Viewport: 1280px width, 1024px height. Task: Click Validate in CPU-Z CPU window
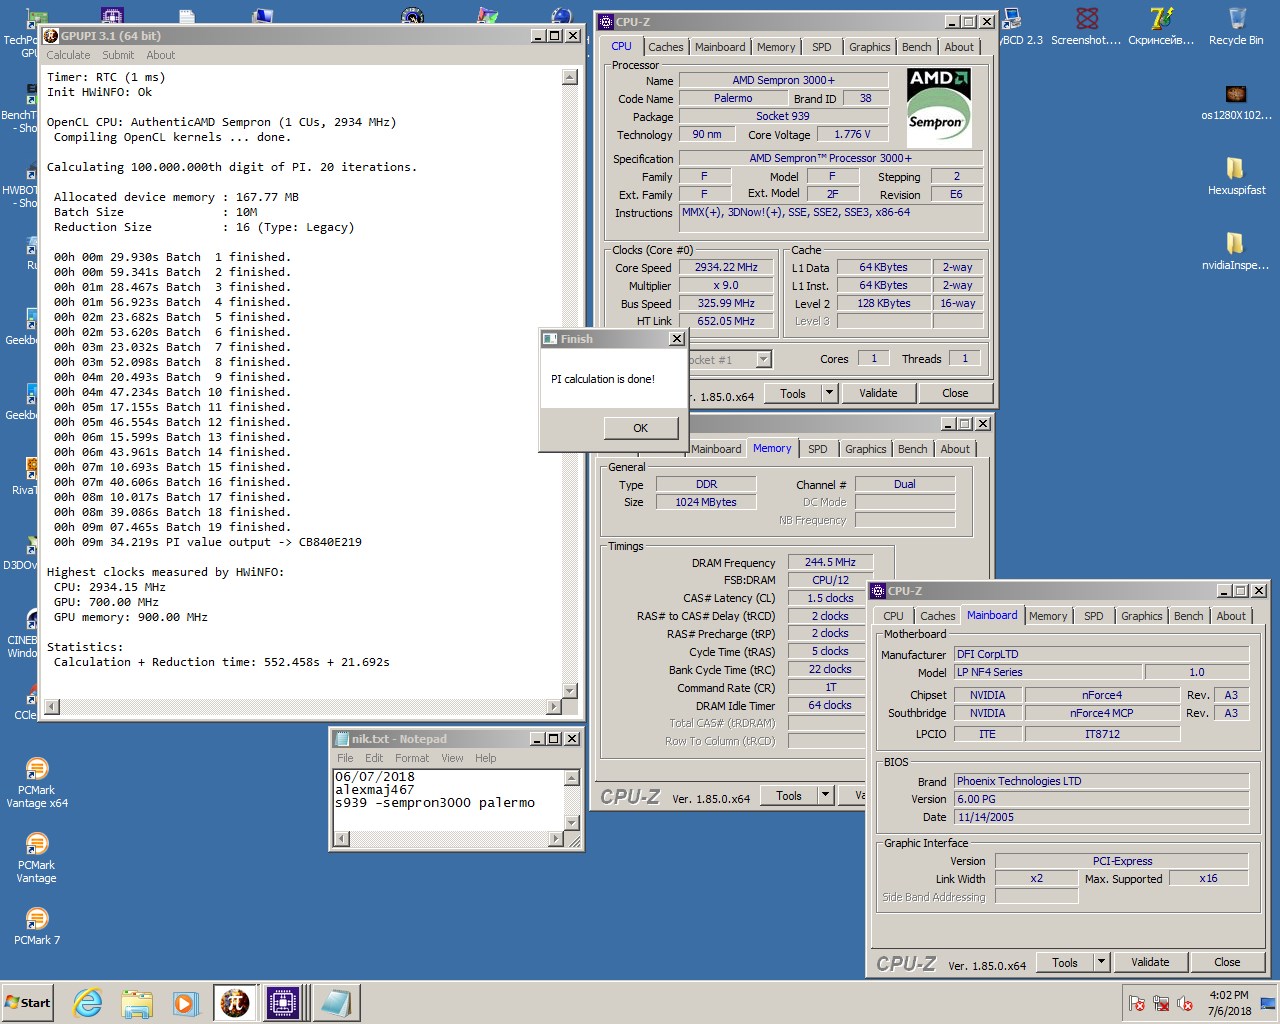[878, 393]
